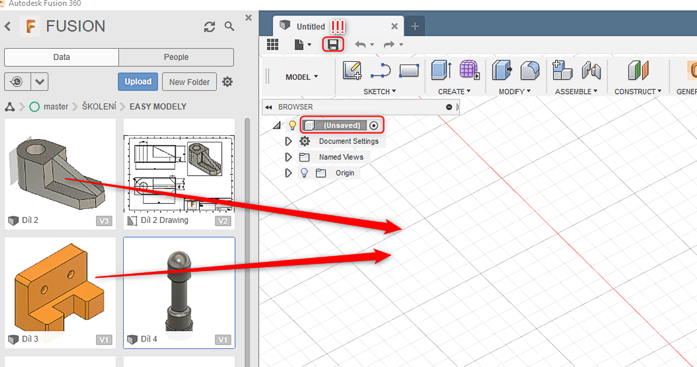
Task: Select the Díl 3 orange model thumbnail
Action: point(60,292)
